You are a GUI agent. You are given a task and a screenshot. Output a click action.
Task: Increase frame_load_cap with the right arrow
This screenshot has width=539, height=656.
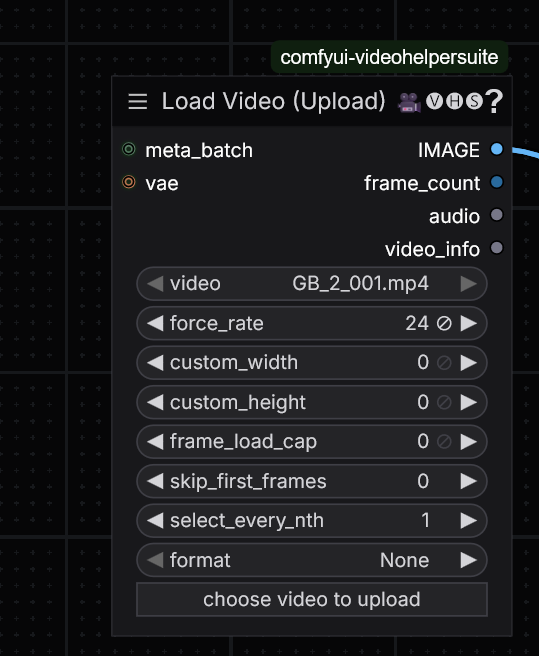pyautogui.click(x=469, y=442)
